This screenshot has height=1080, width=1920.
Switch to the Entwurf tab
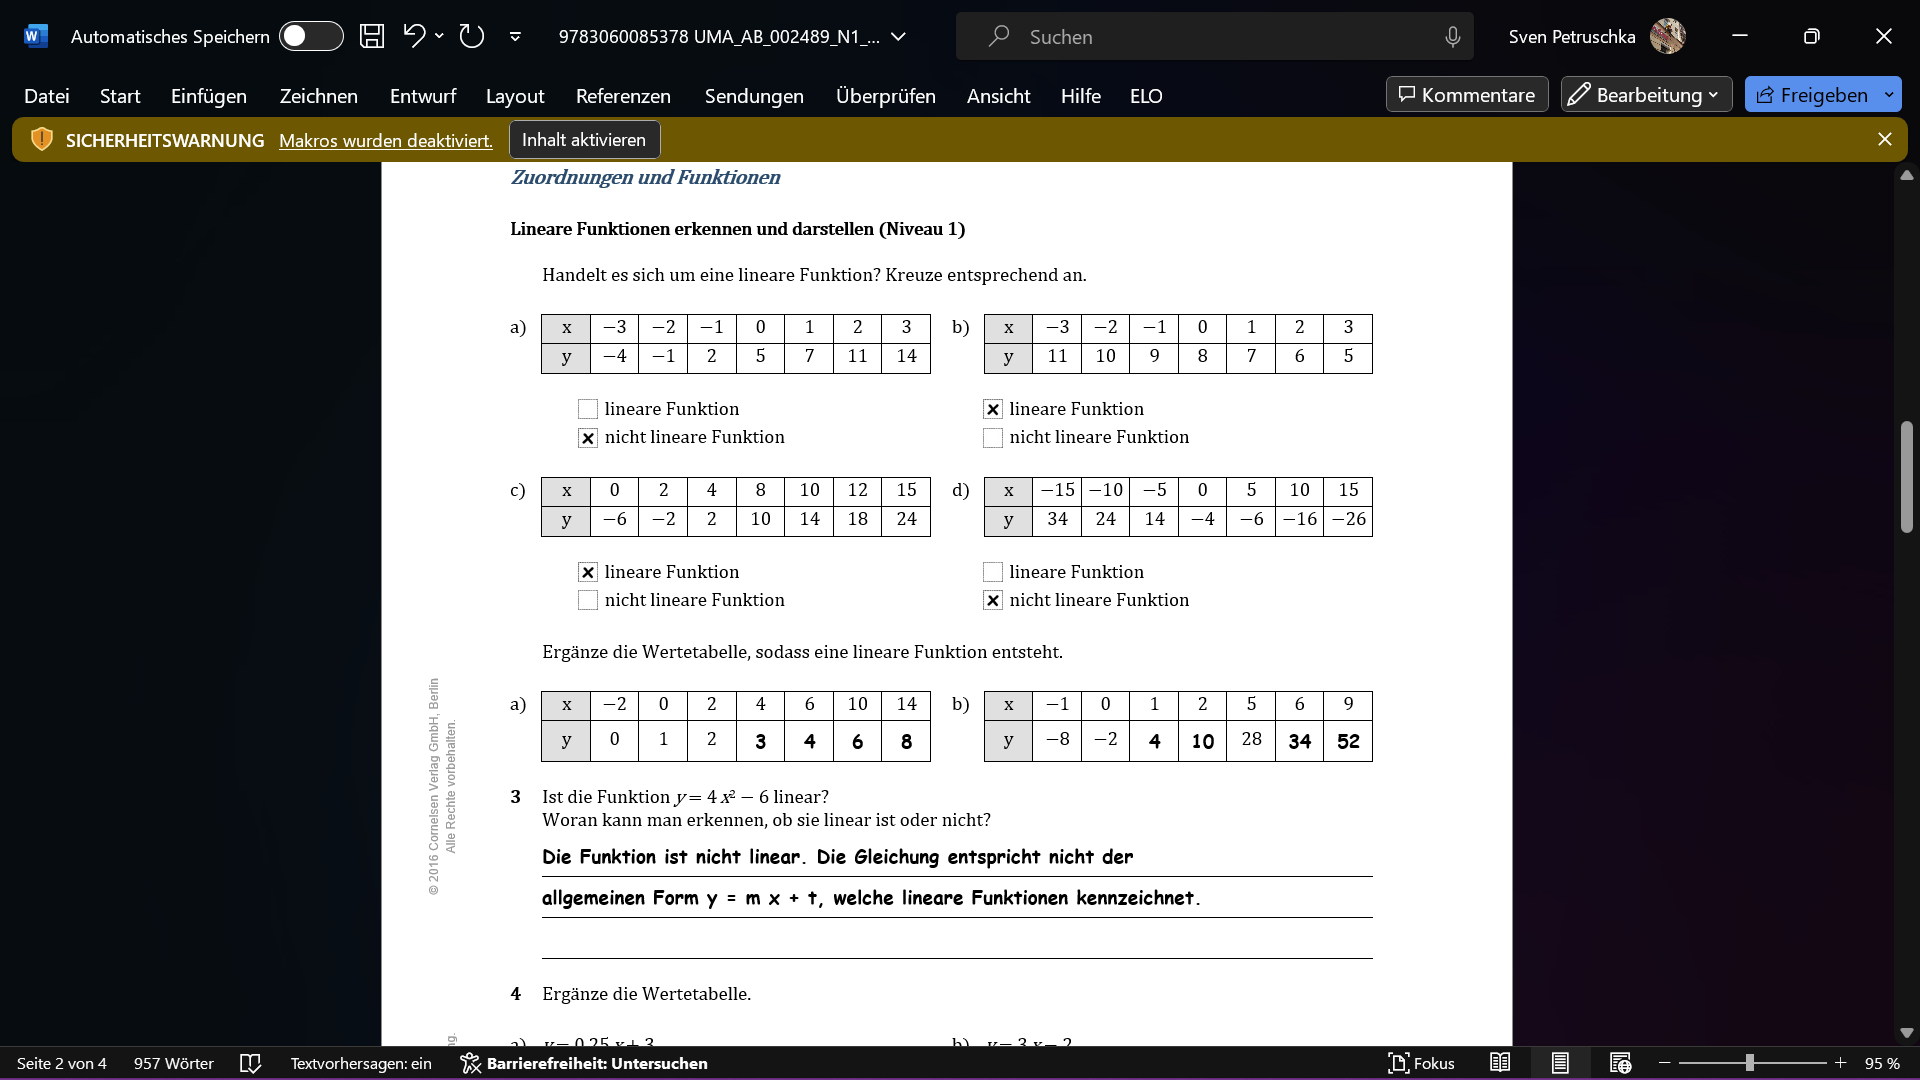tap(423, 96)
